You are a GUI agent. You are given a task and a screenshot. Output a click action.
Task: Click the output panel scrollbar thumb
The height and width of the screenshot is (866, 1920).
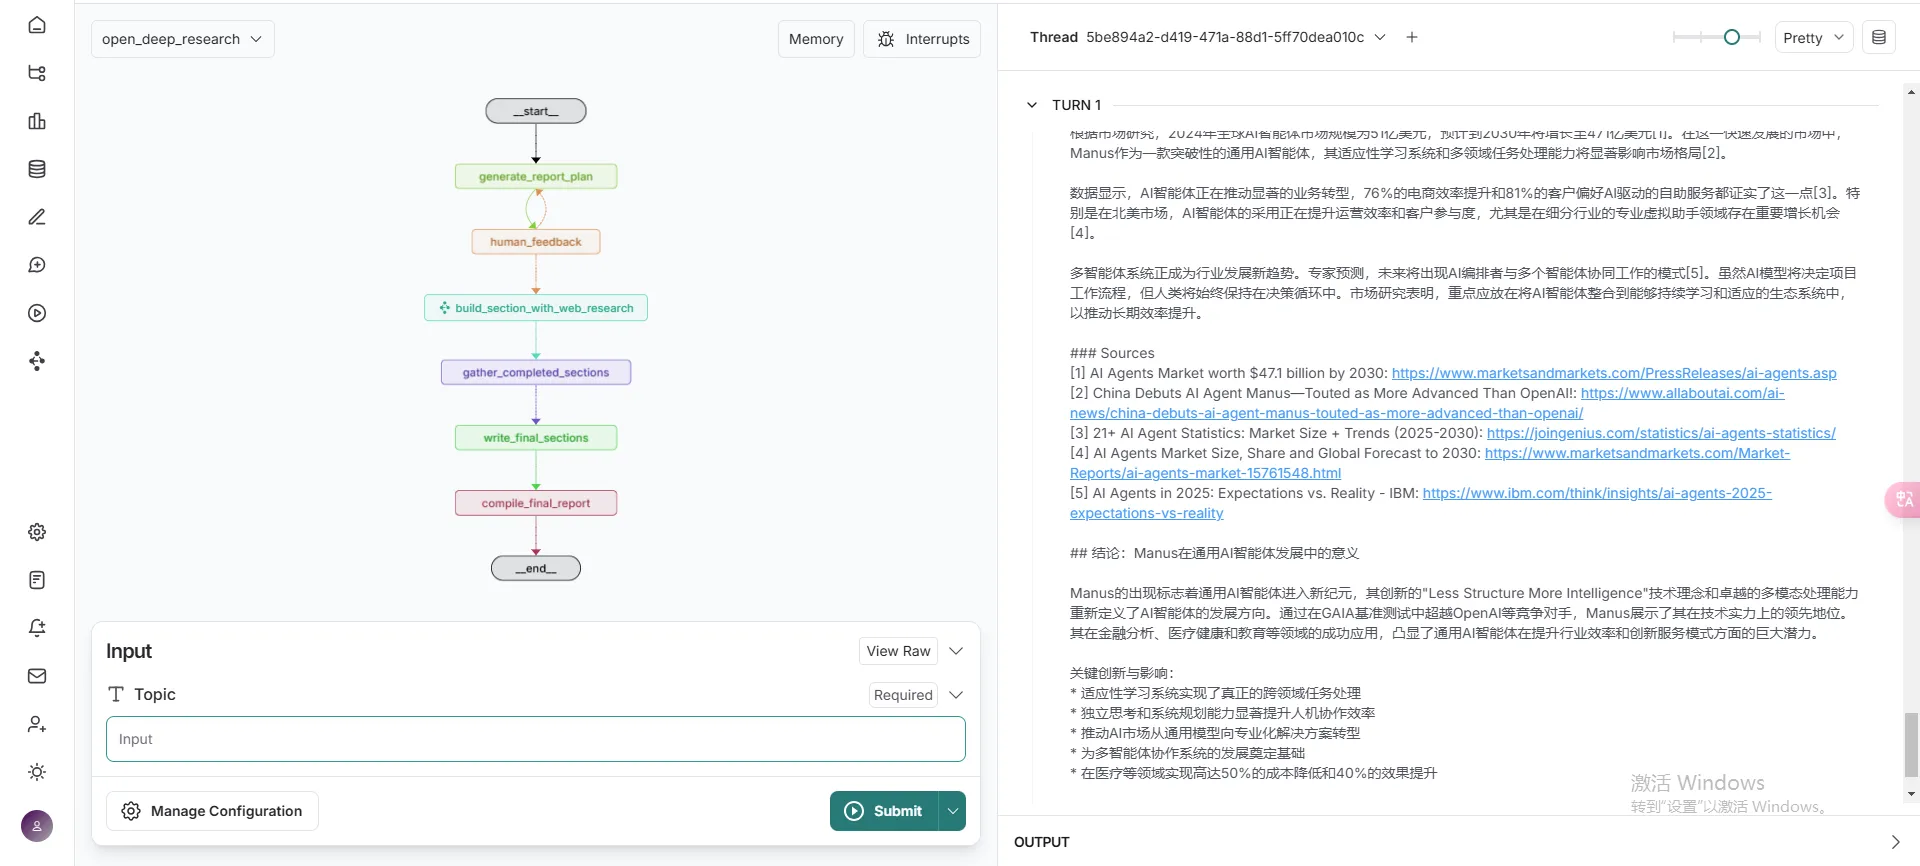click(1911, 744)
